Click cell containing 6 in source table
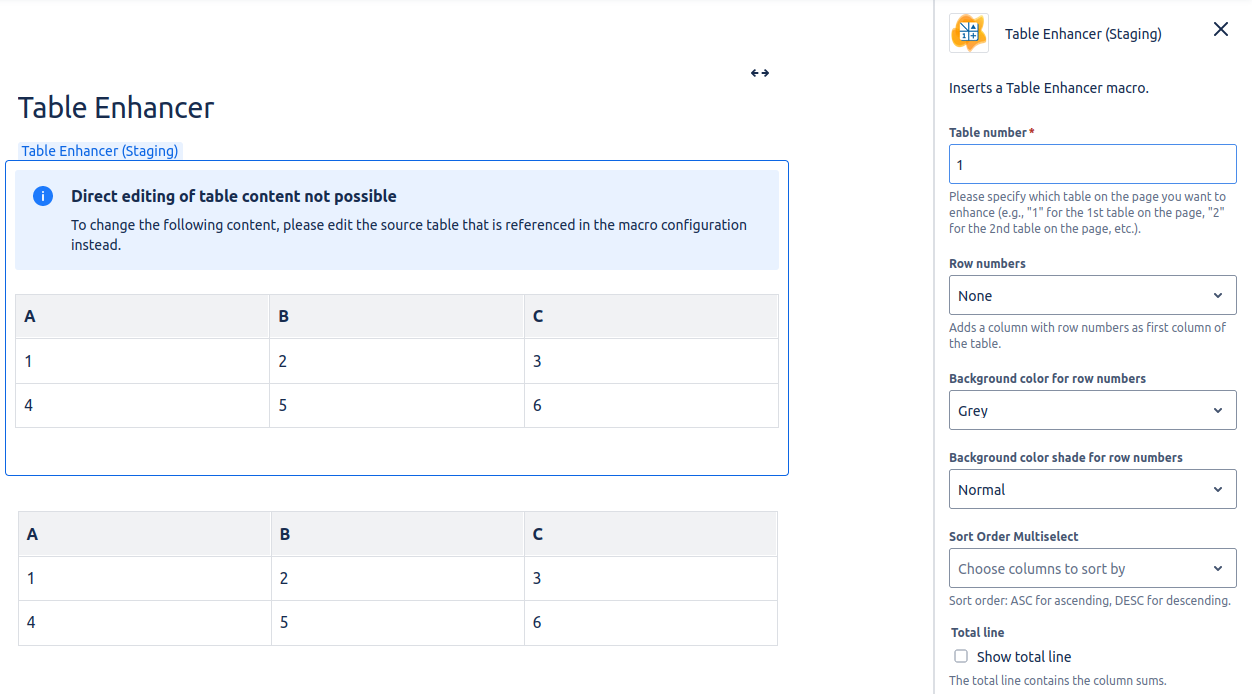This screenshot has height=694, width=1252. (x=650, y=622)
